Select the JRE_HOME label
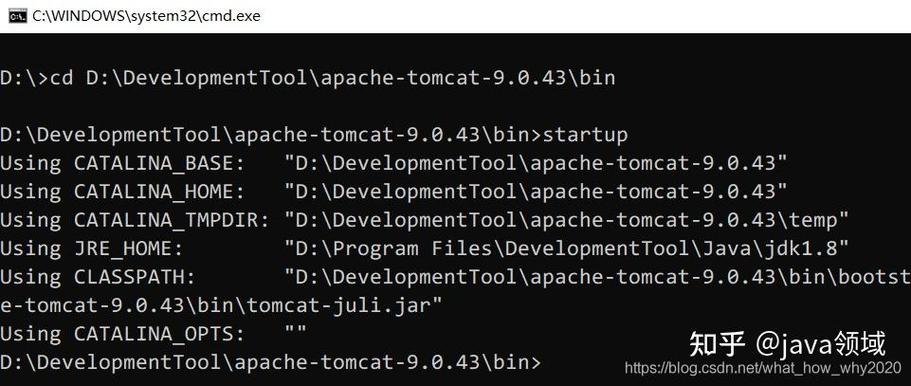The image size is (911, 386). point(128,249)
